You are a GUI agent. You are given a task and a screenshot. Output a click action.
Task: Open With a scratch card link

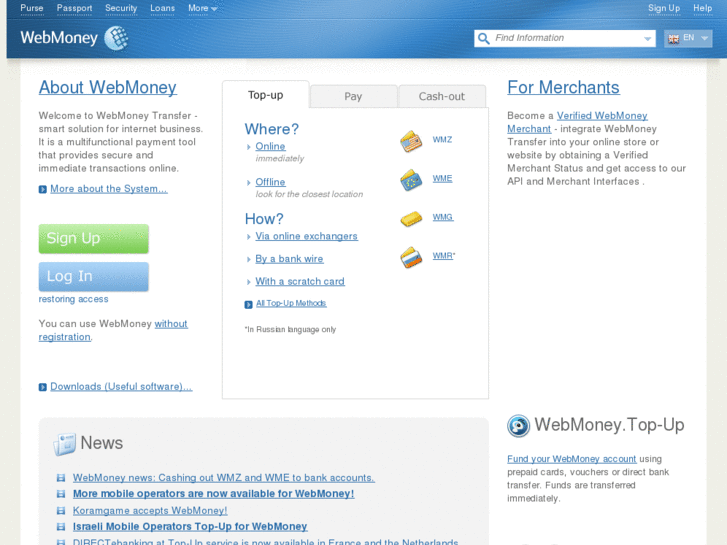coord(300,282)
